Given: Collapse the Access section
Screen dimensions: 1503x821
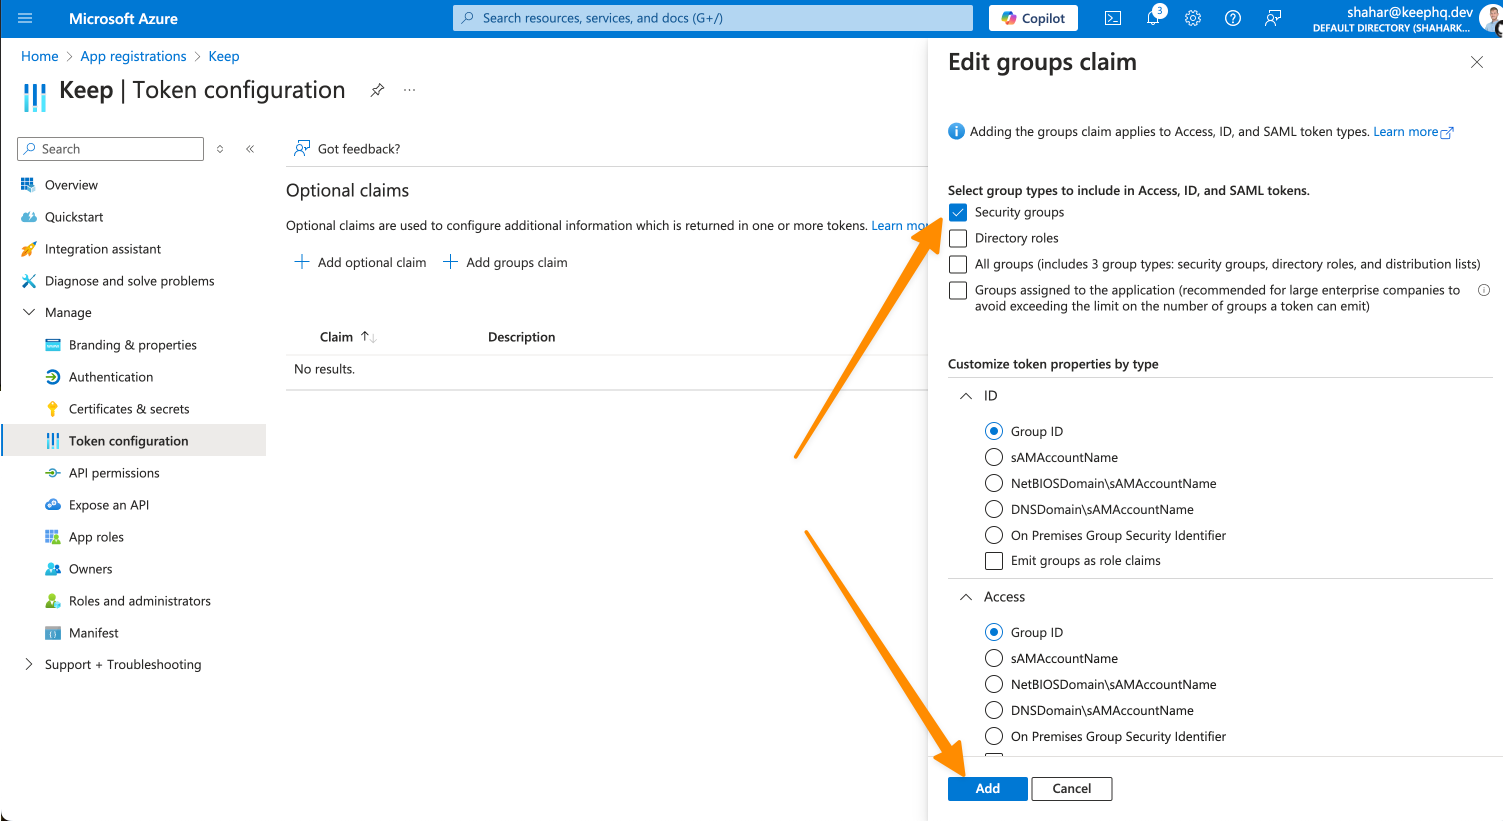Looking at the screenshot, I should click(966, 597).
